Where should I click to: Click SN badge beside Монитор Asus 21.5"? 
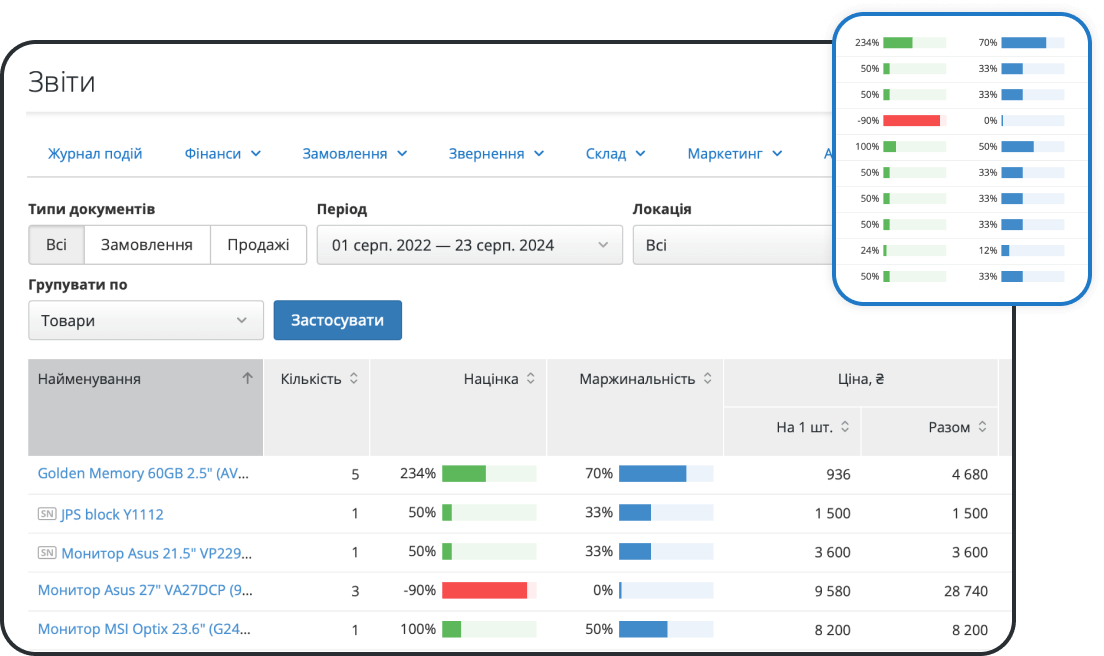coord(46,552)
